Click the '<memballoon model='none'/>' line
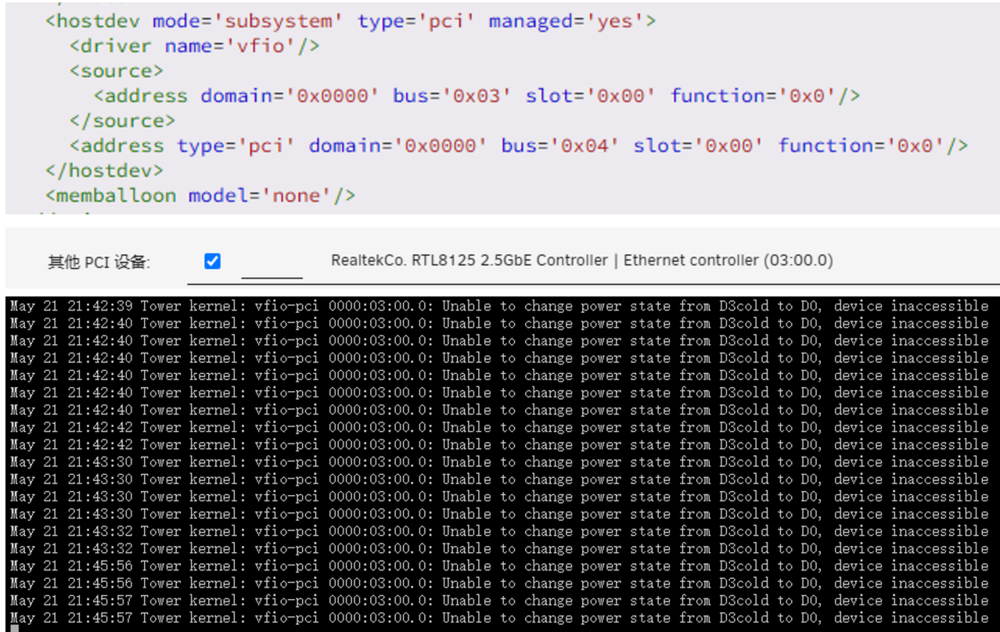This screenshot has height=632, width=1000. 200,195
